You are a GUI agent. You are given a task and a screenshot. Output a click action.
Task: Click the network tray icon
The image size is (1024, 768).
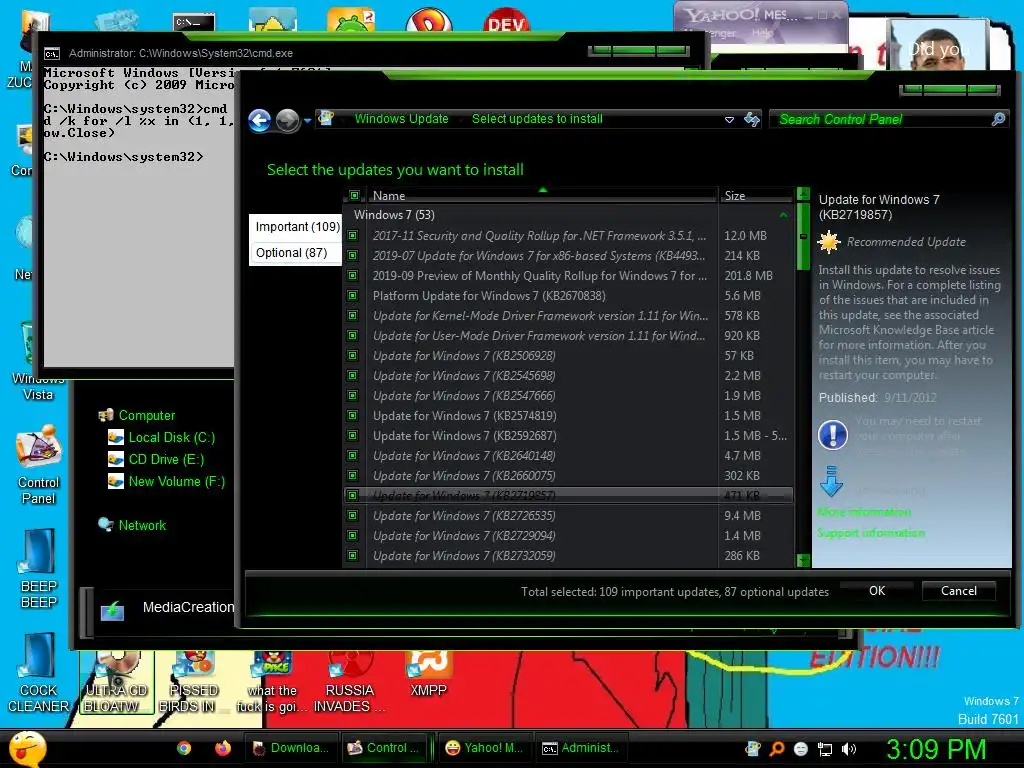click(825, 749)
